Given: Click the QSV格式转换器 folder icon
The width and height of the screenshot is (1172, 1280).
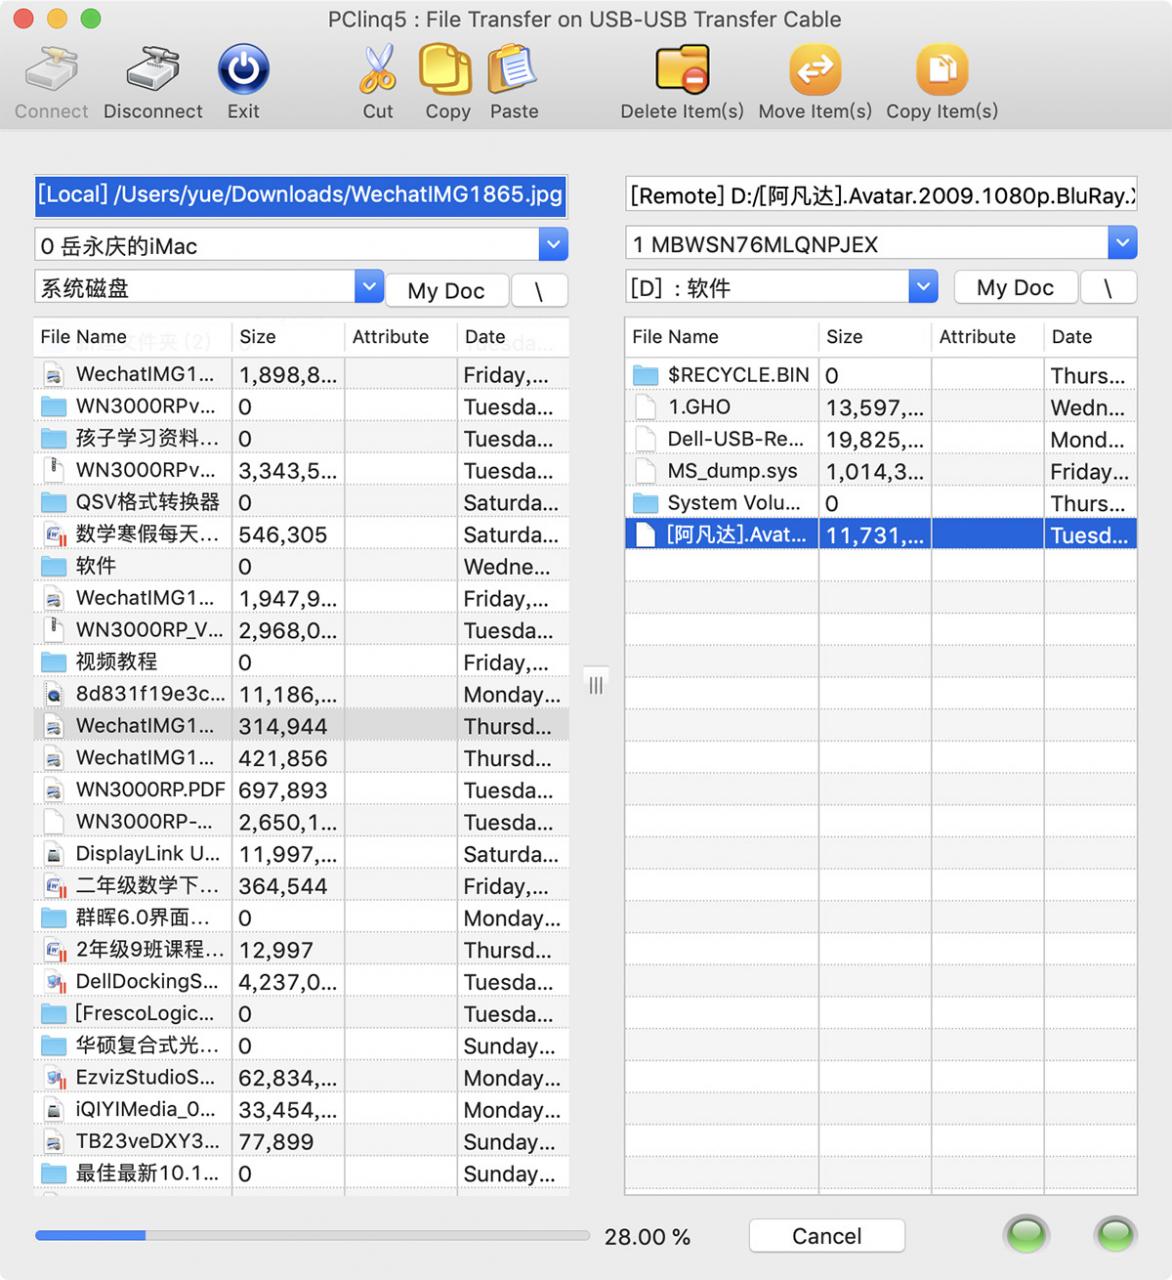Looking at the screenshot, I should point(53,502).
